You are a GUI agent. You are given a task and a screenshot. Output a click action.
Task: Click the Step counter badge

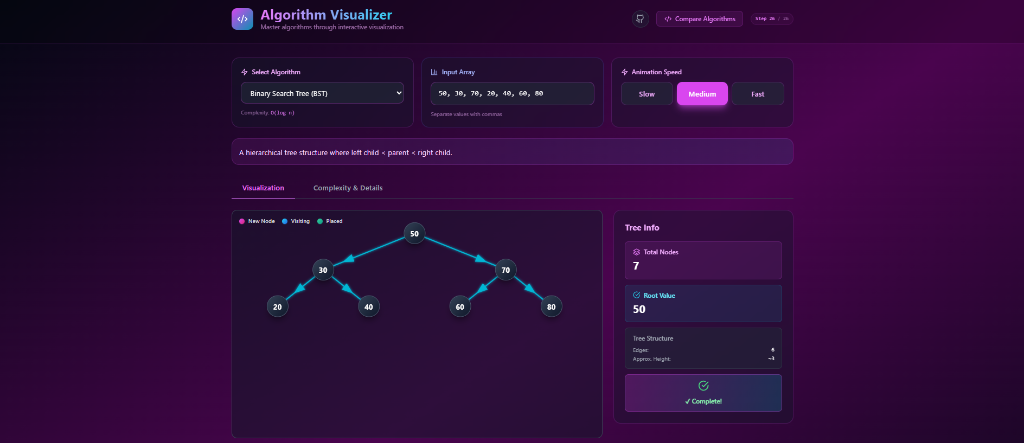point(772,19)
